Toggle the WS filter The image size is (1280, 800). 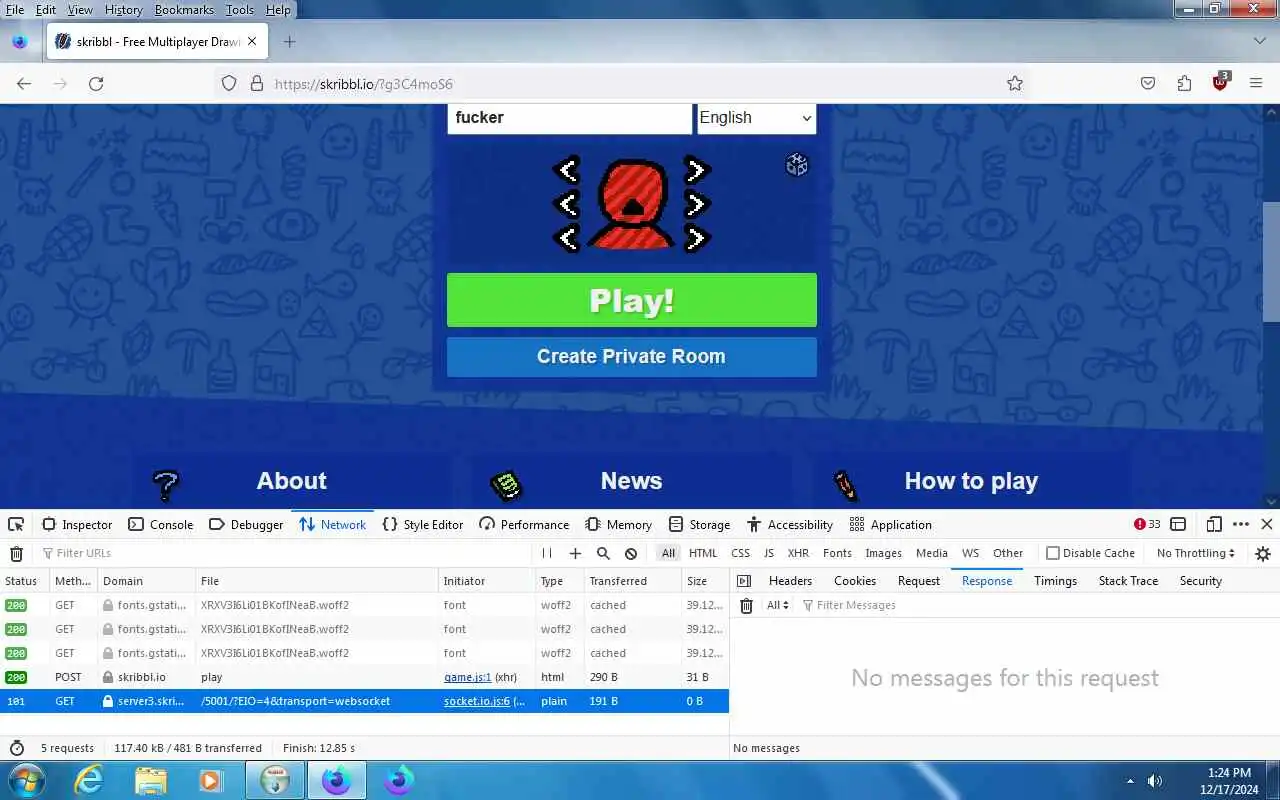click(970, 553)
